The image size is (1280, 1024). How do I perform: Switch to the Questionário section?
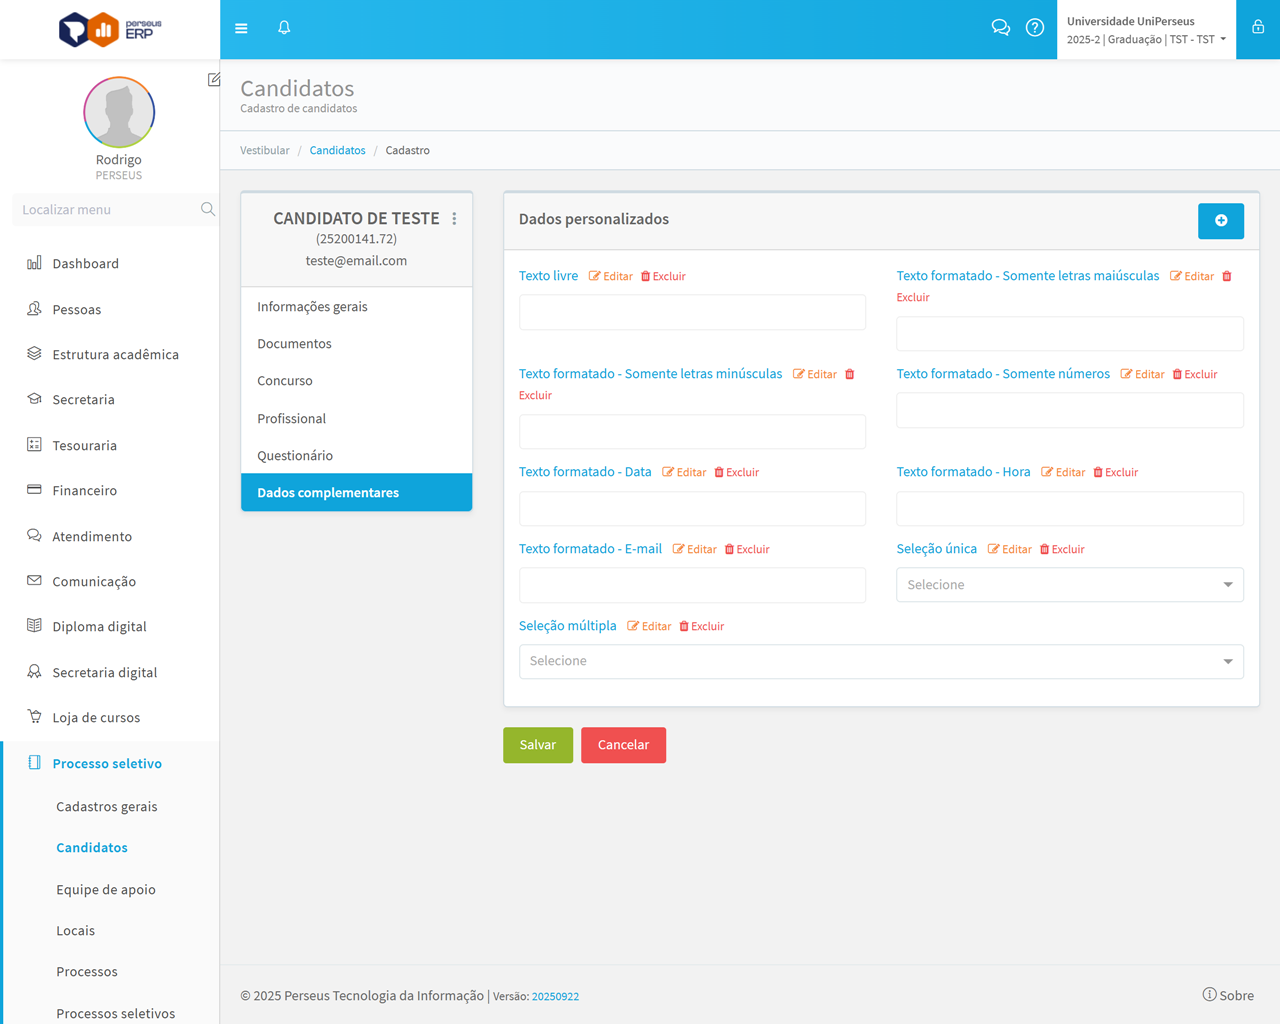click(x=295, y=456)
